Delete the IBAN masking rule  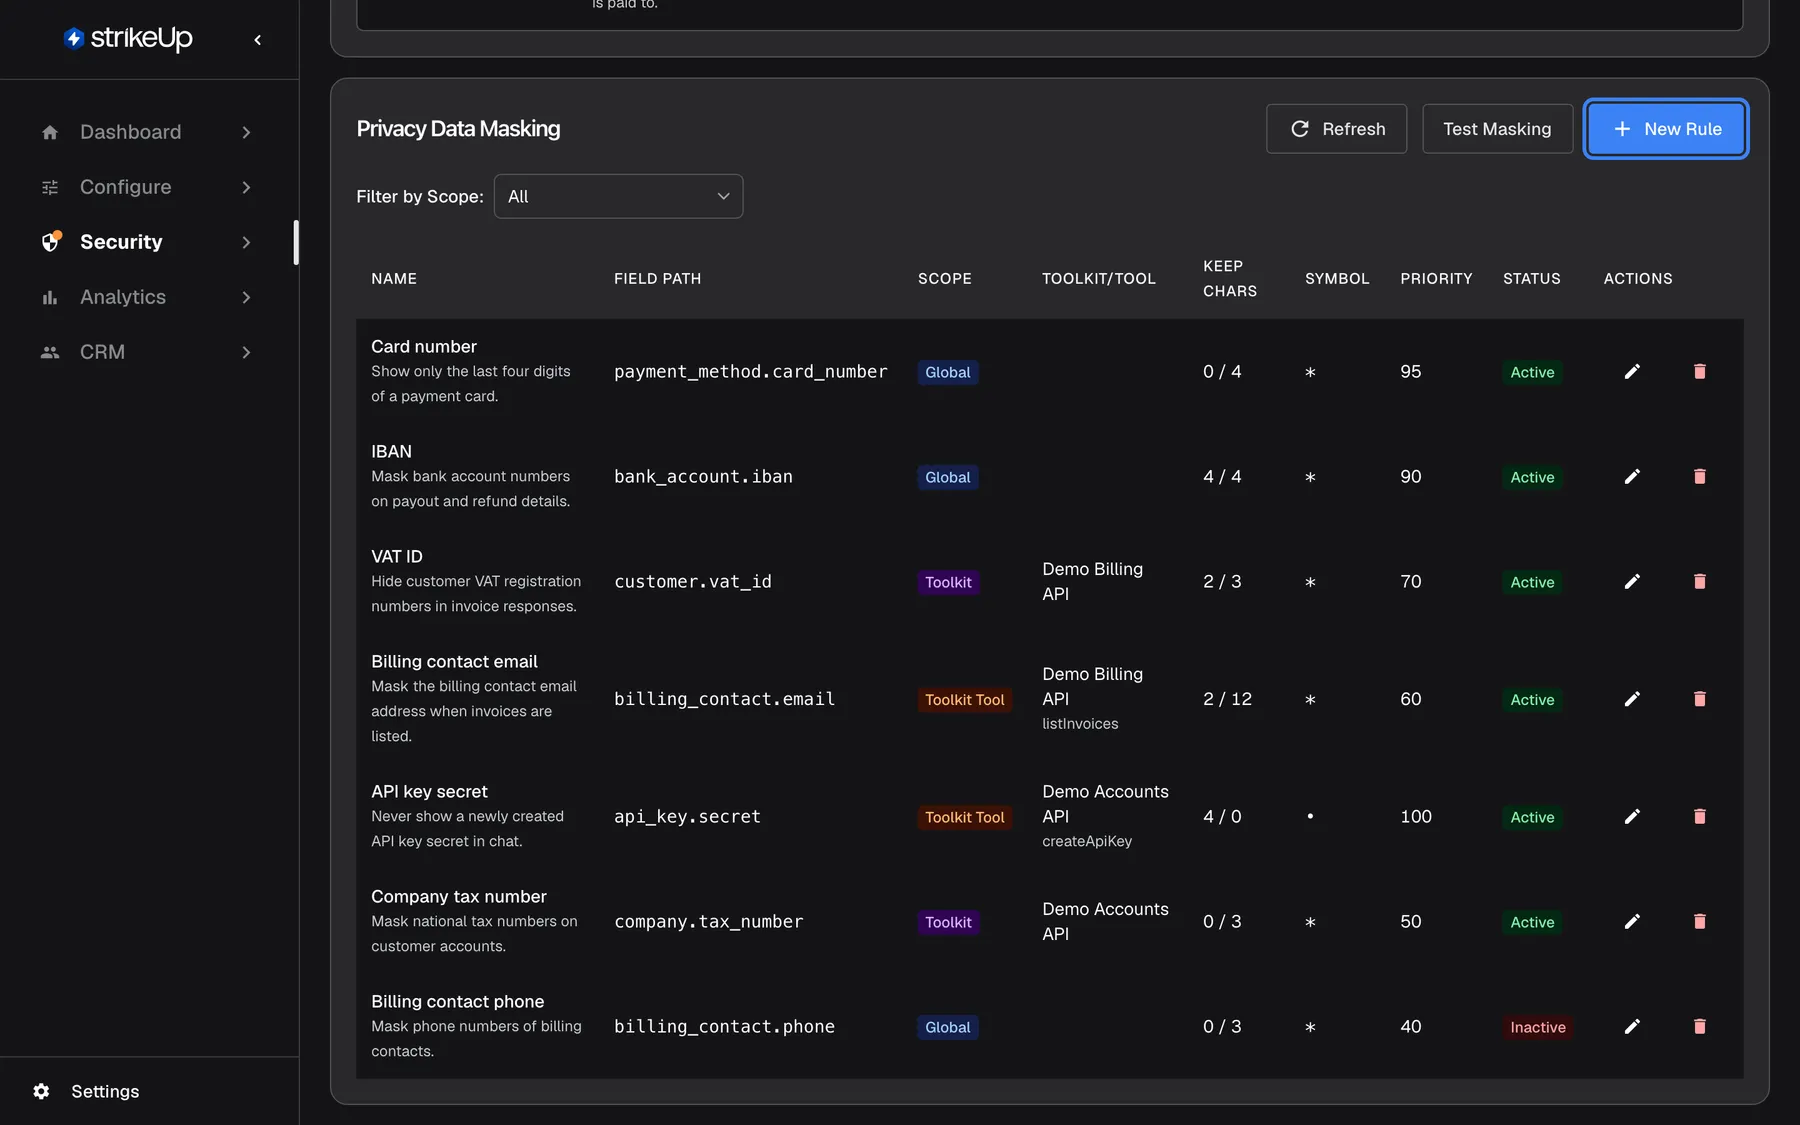click(x=1699, y=477)
